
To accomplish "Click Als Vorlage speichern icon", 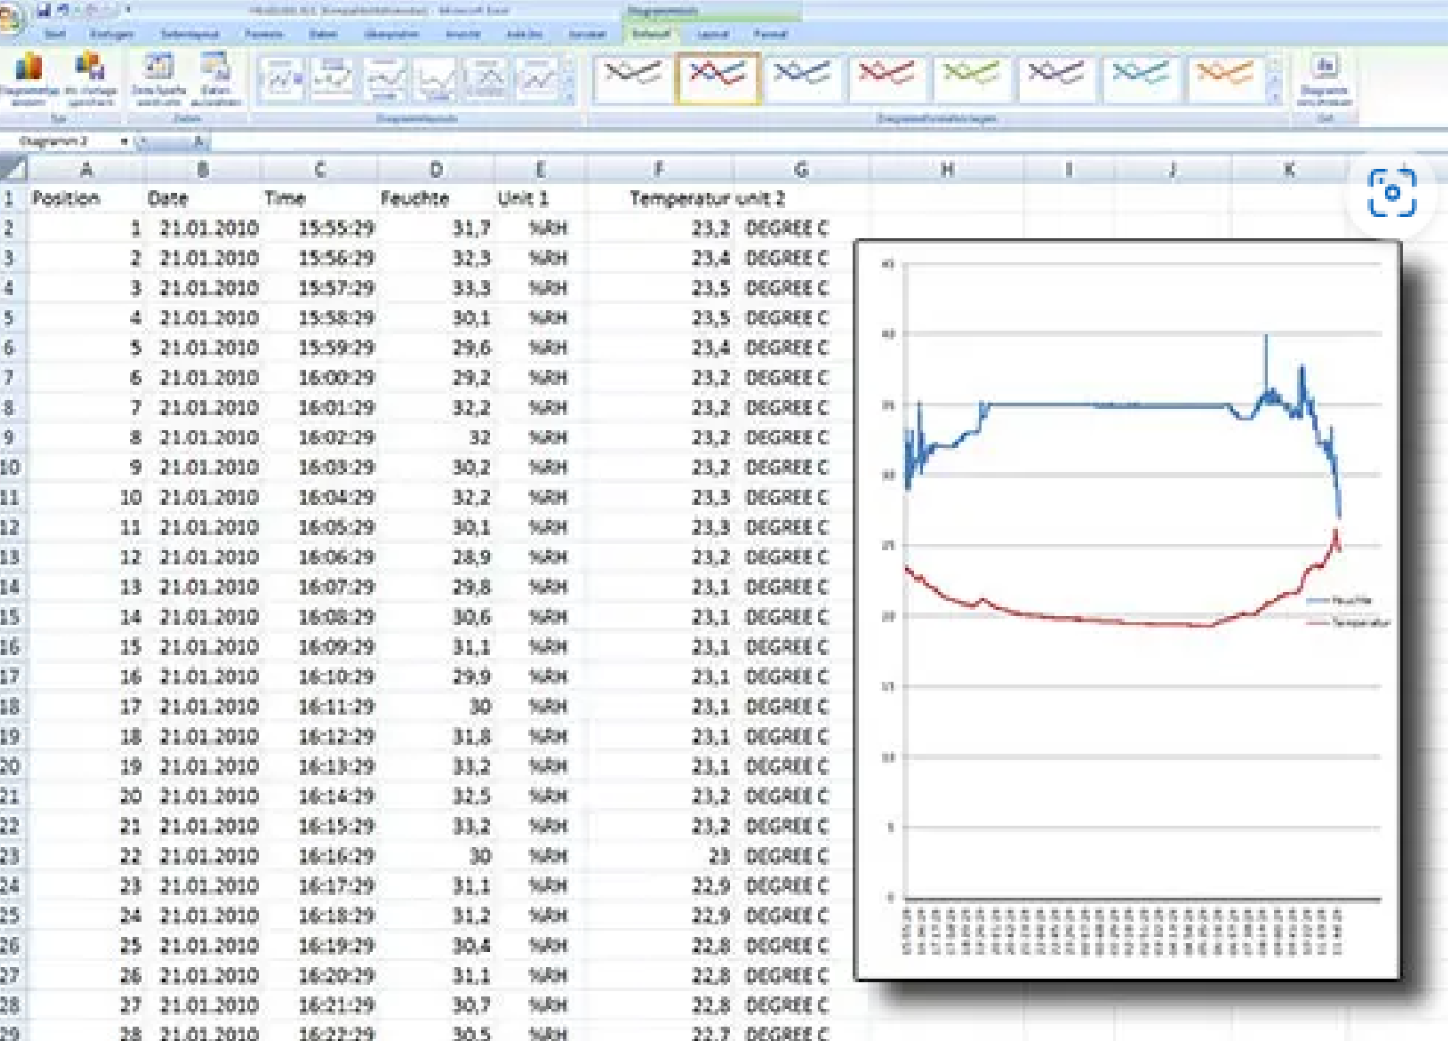I will tap(91, 78).
